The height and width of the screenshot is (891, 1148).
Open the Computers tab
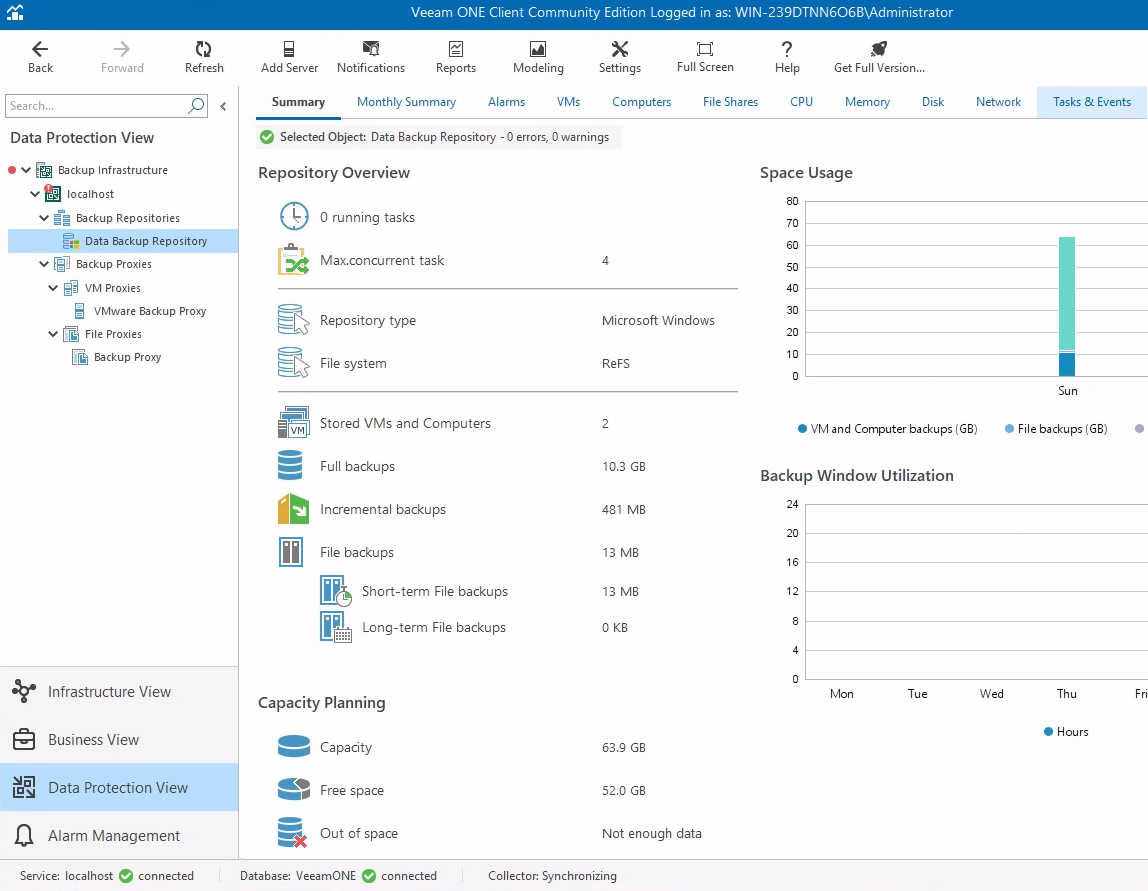point(641,102)
